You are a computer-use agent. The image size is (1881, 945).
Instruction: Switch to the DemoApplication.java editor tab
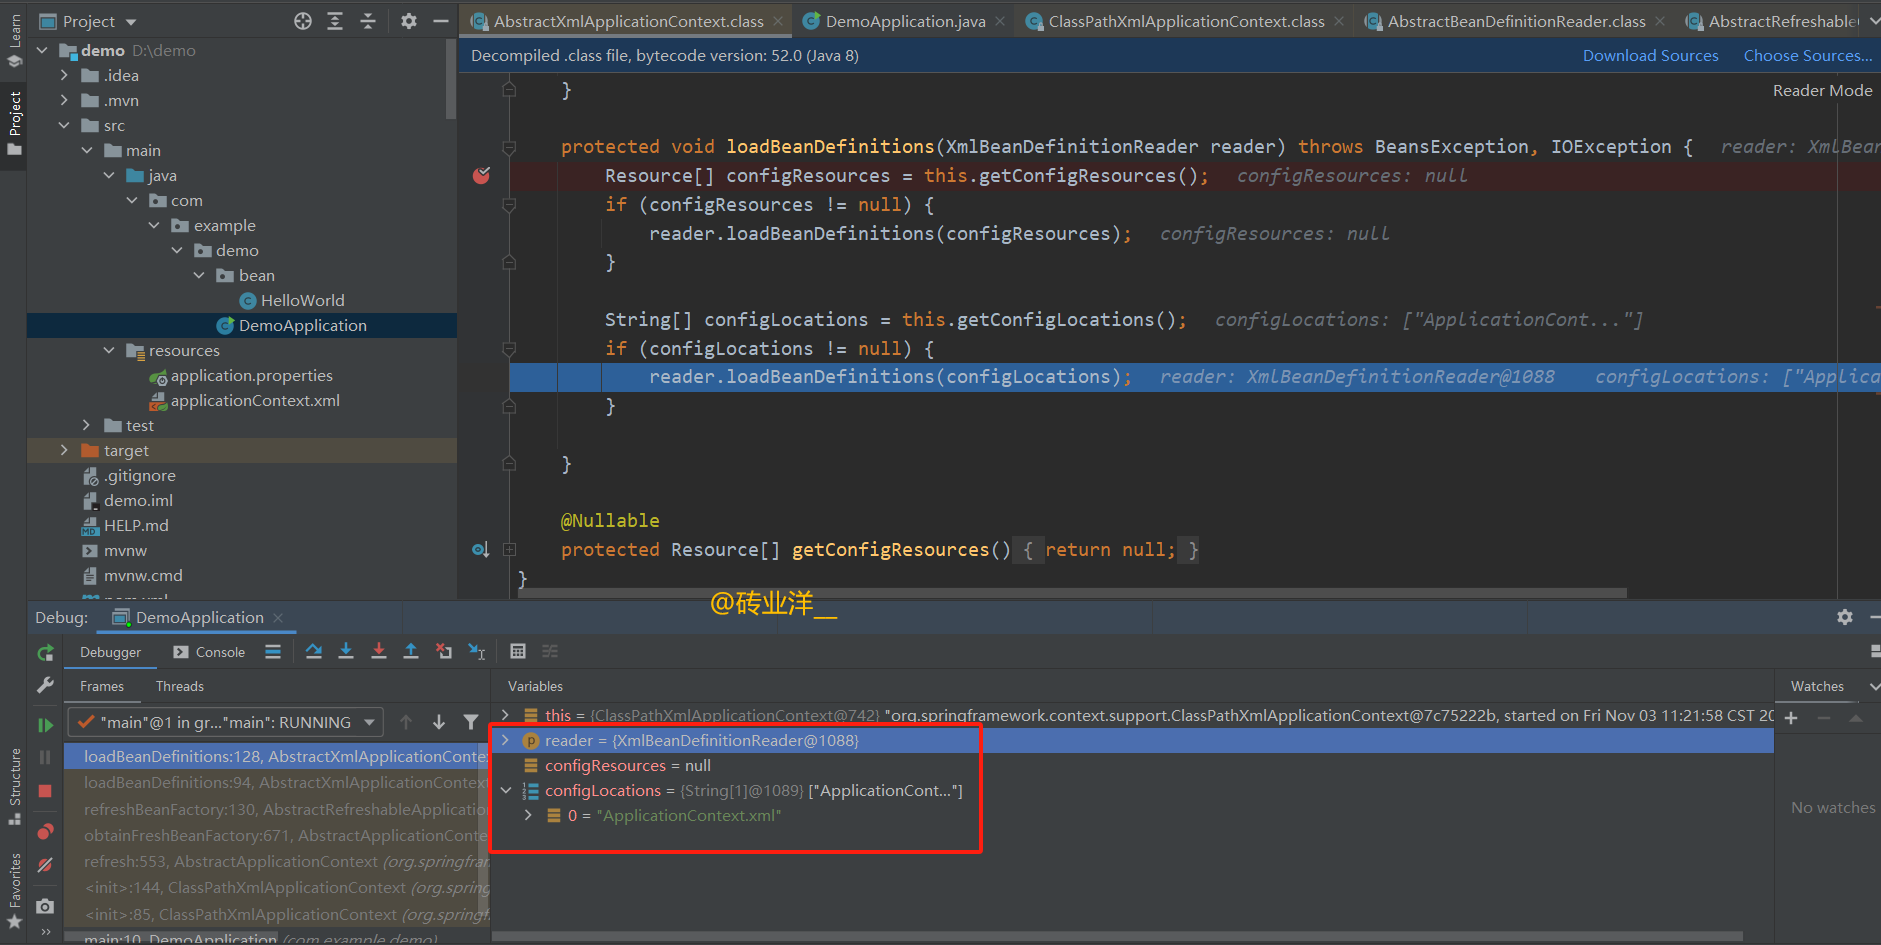(904, 21)
